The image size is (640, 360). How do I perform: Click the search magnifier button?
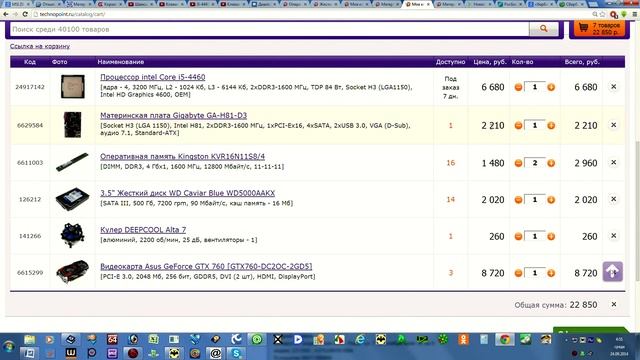point(544,29)
